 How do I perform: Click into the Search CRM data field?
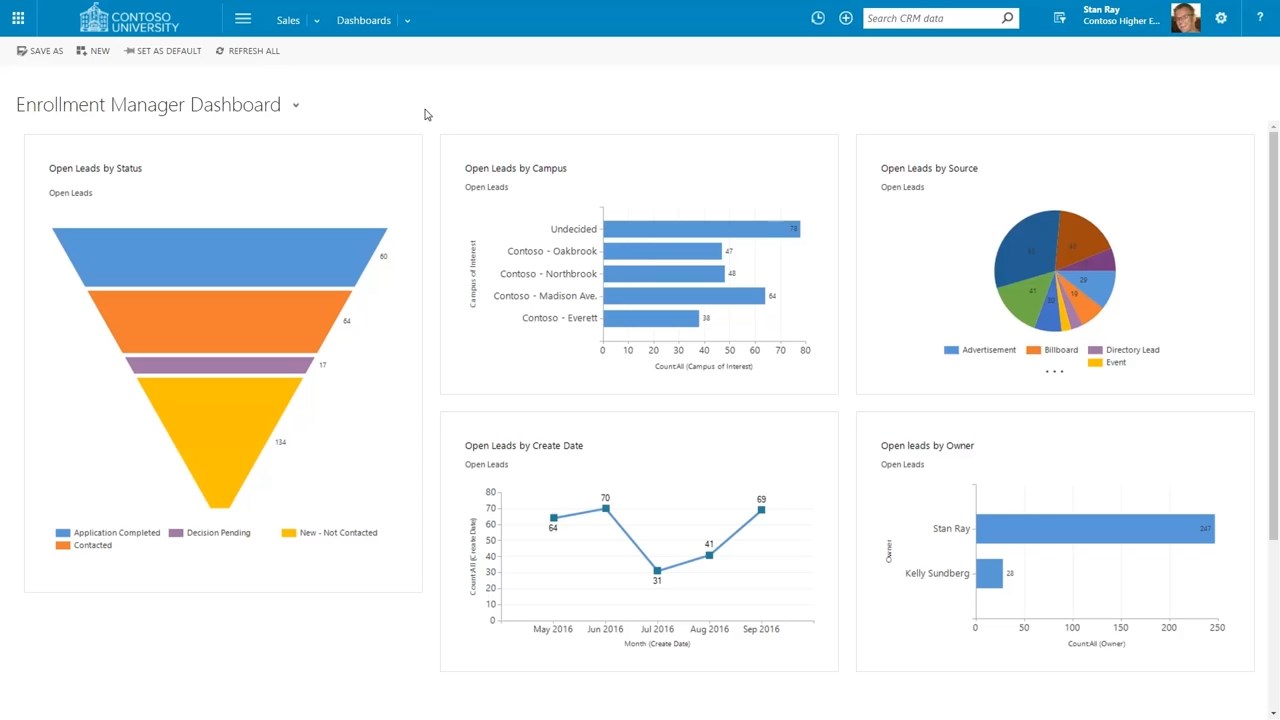click(x=932, y=18)
